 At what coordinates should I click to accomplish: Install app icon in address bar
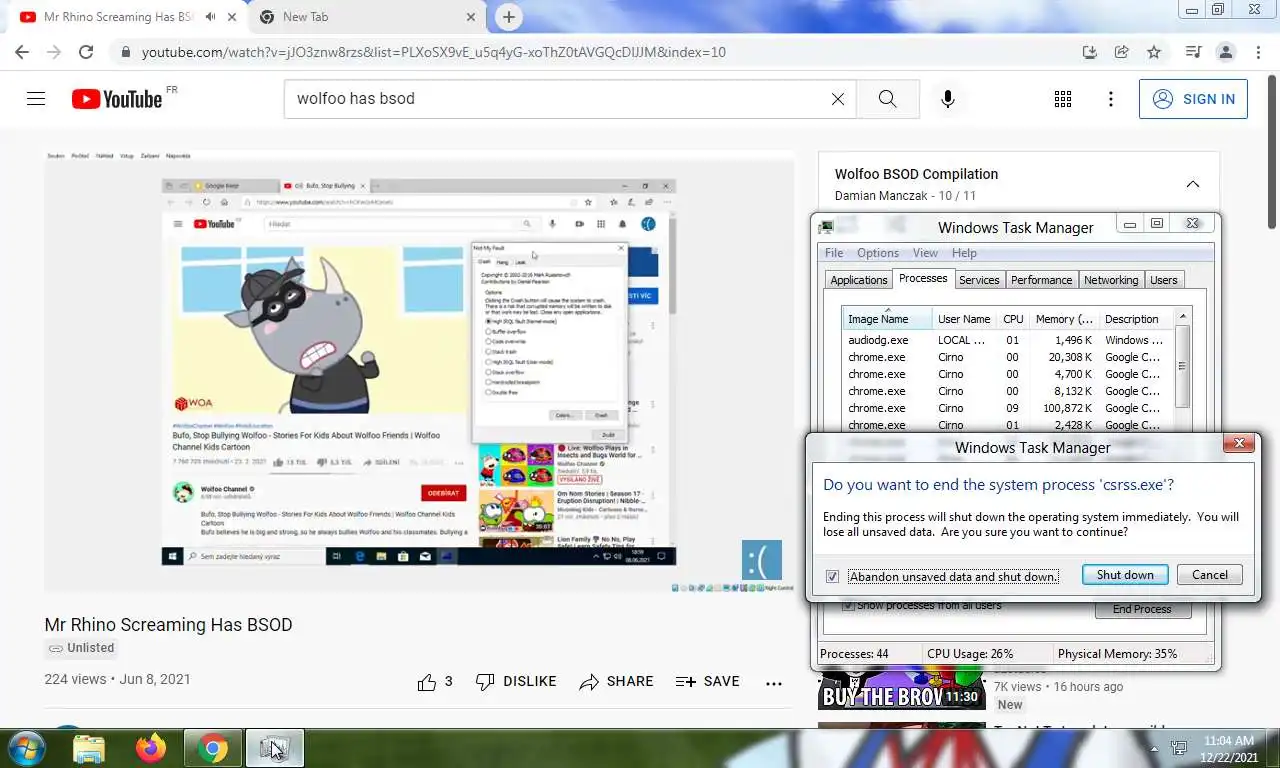(1090, 52)
